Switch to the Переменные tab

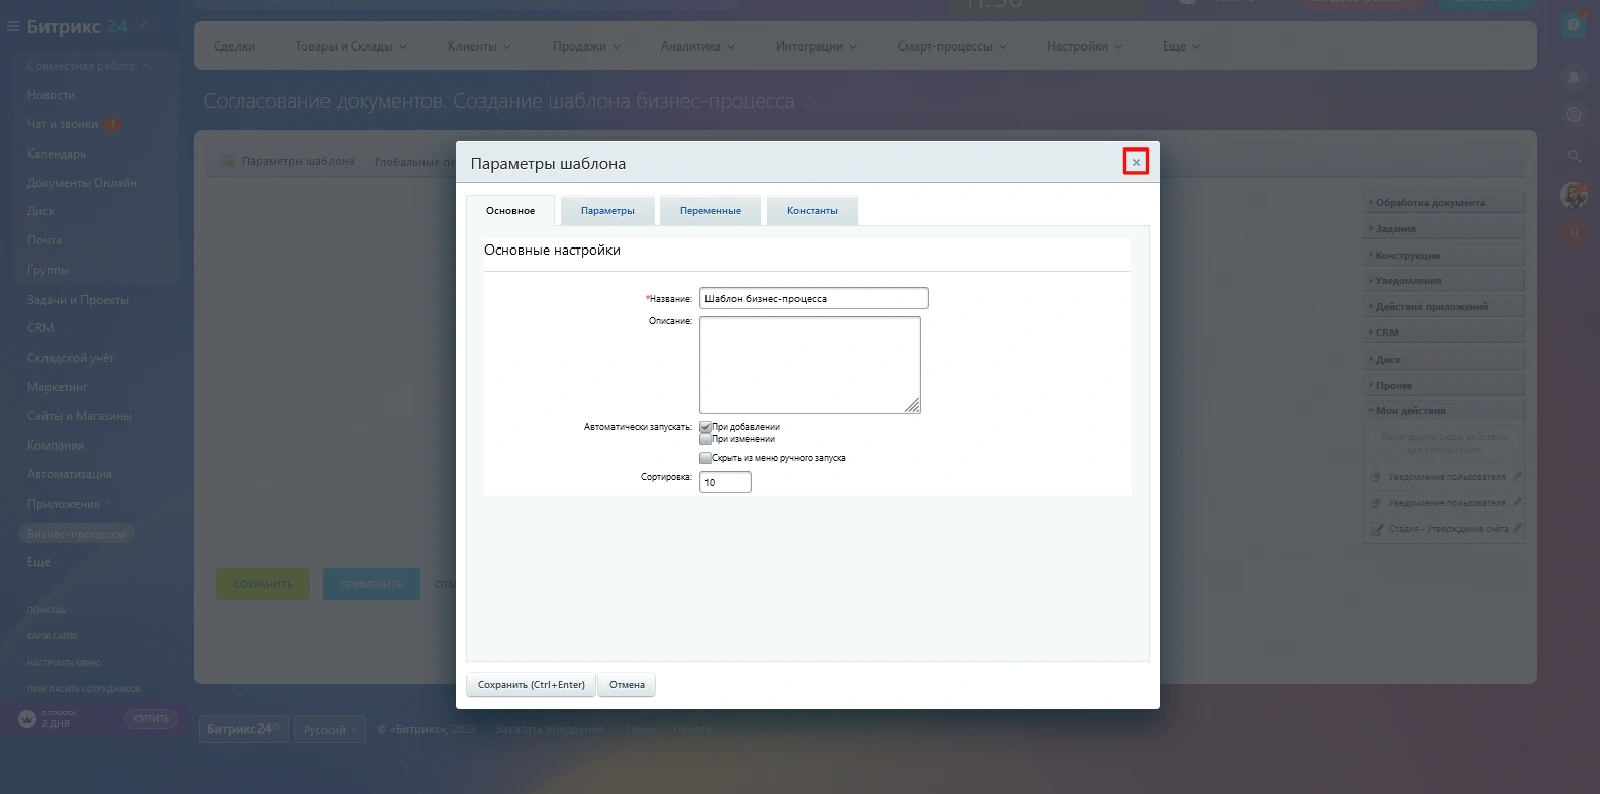[x=710, y=211]
